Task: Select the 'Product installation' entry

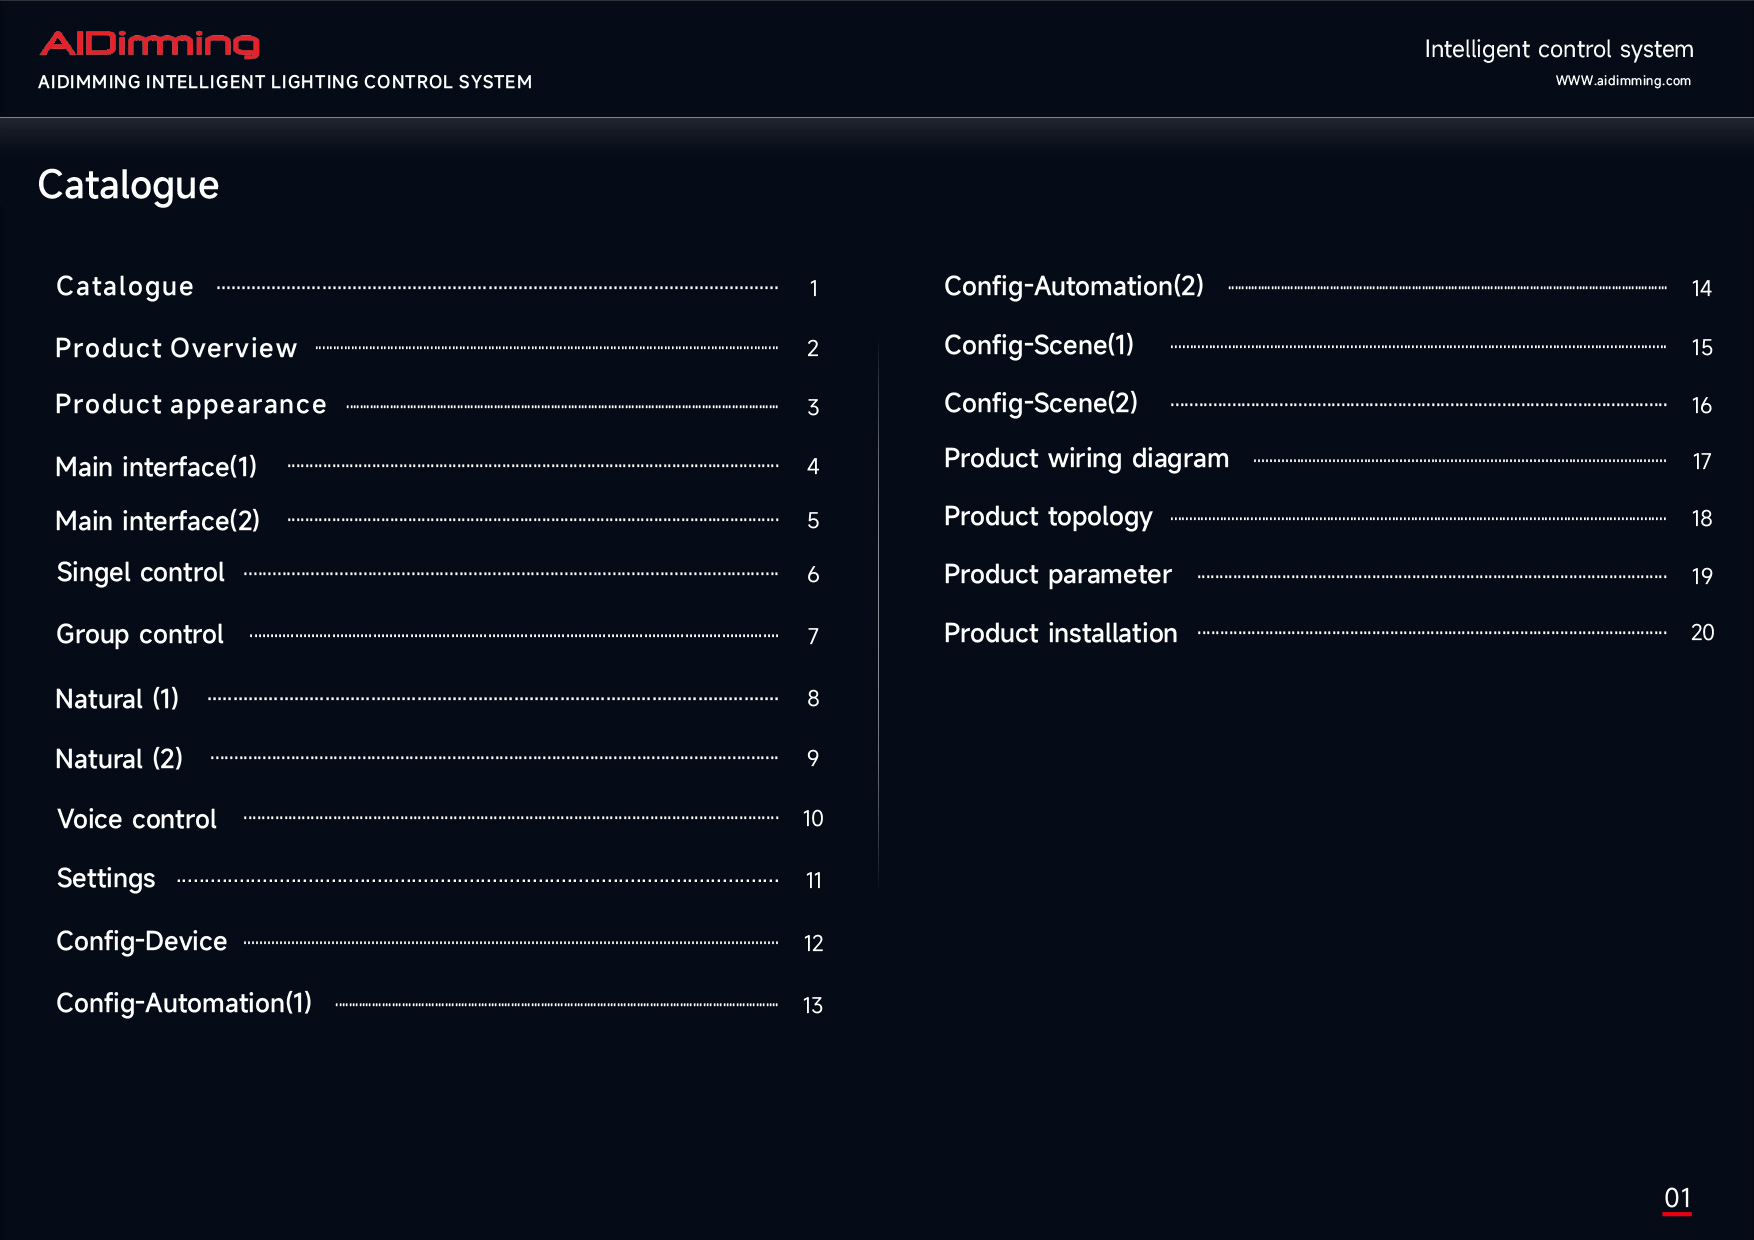Action: pos(1061,633)
